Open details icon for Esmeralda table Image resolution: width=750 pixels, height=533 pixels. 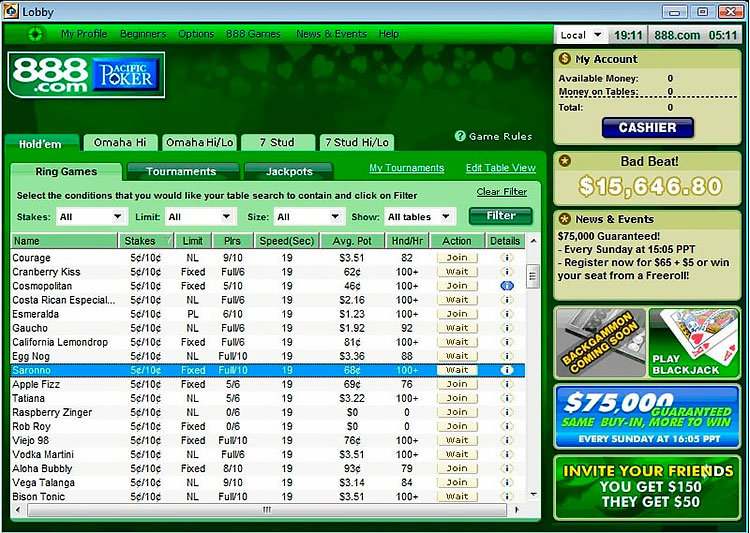click(507, 313)
